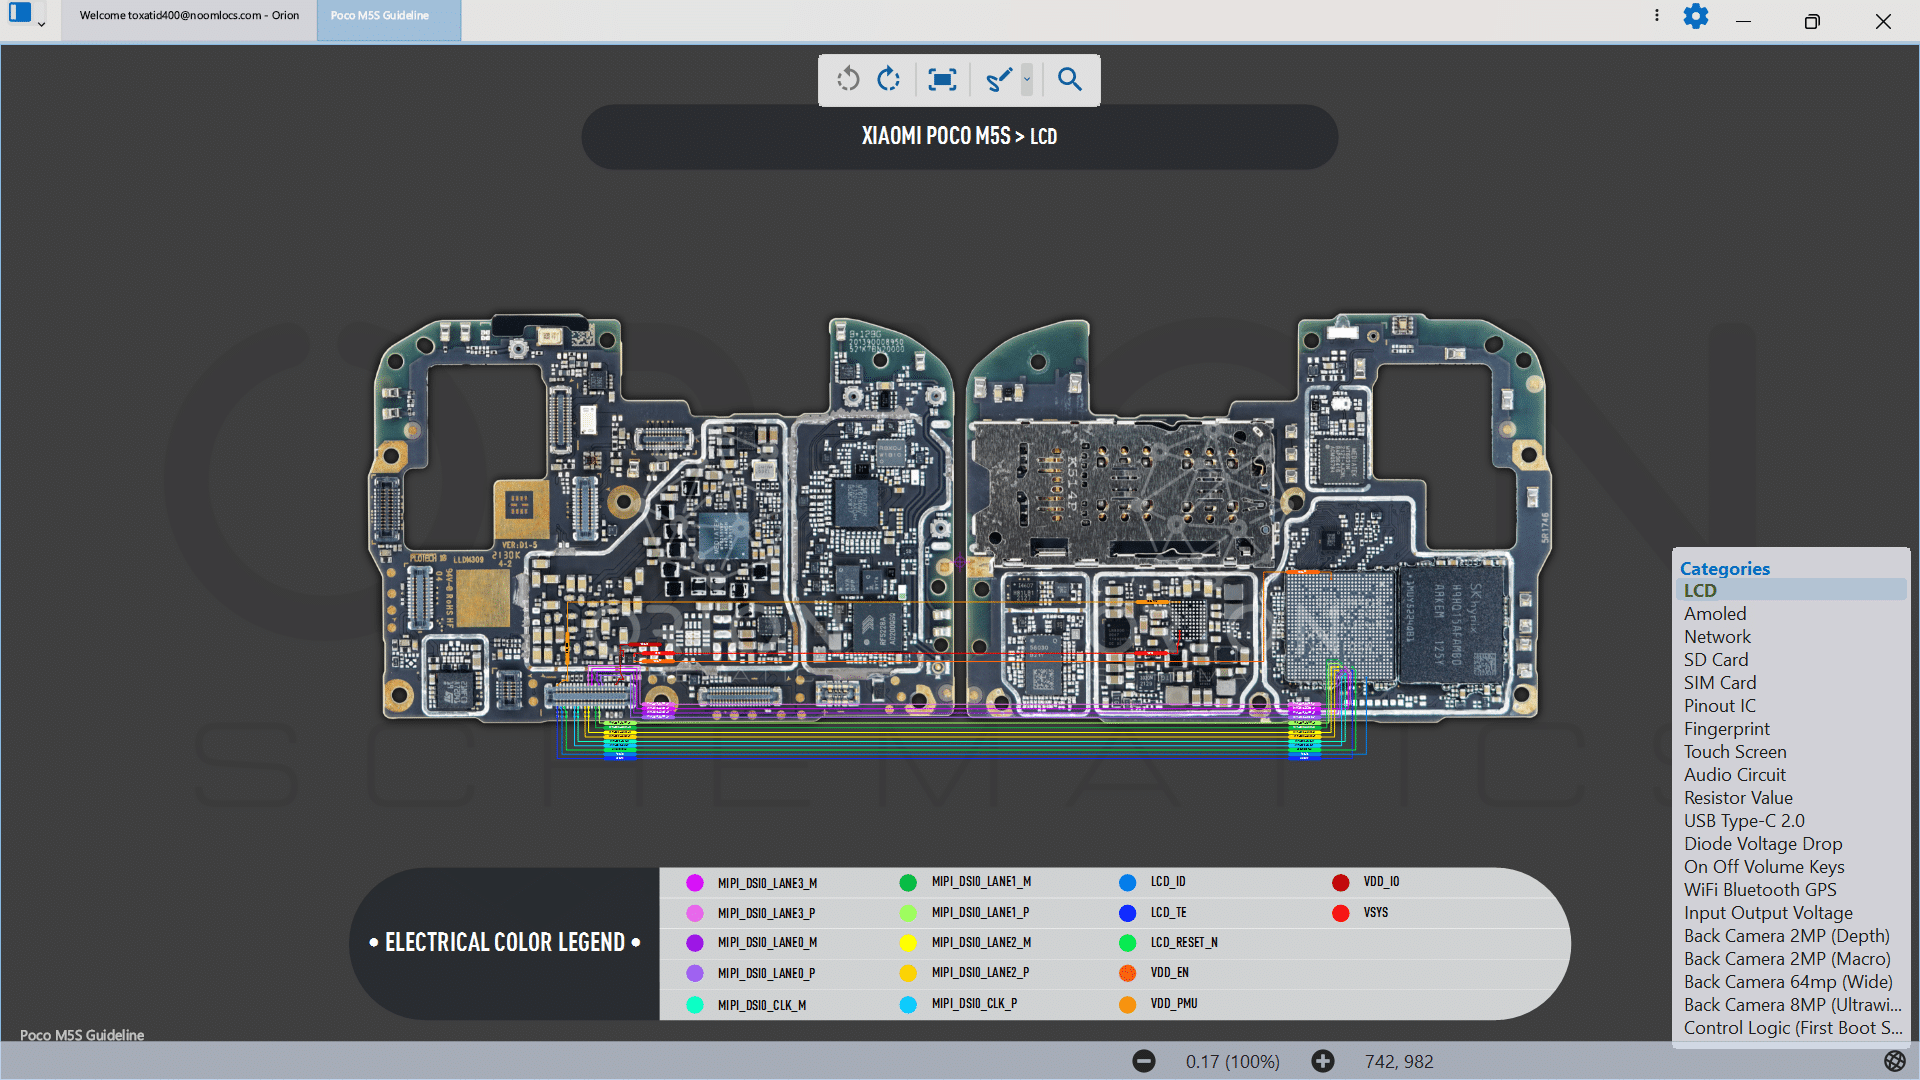Click the MIPI_DSI0_LANE1_P light green swatch
This screenshot has height=1080, width=1920.
(908, 913)
